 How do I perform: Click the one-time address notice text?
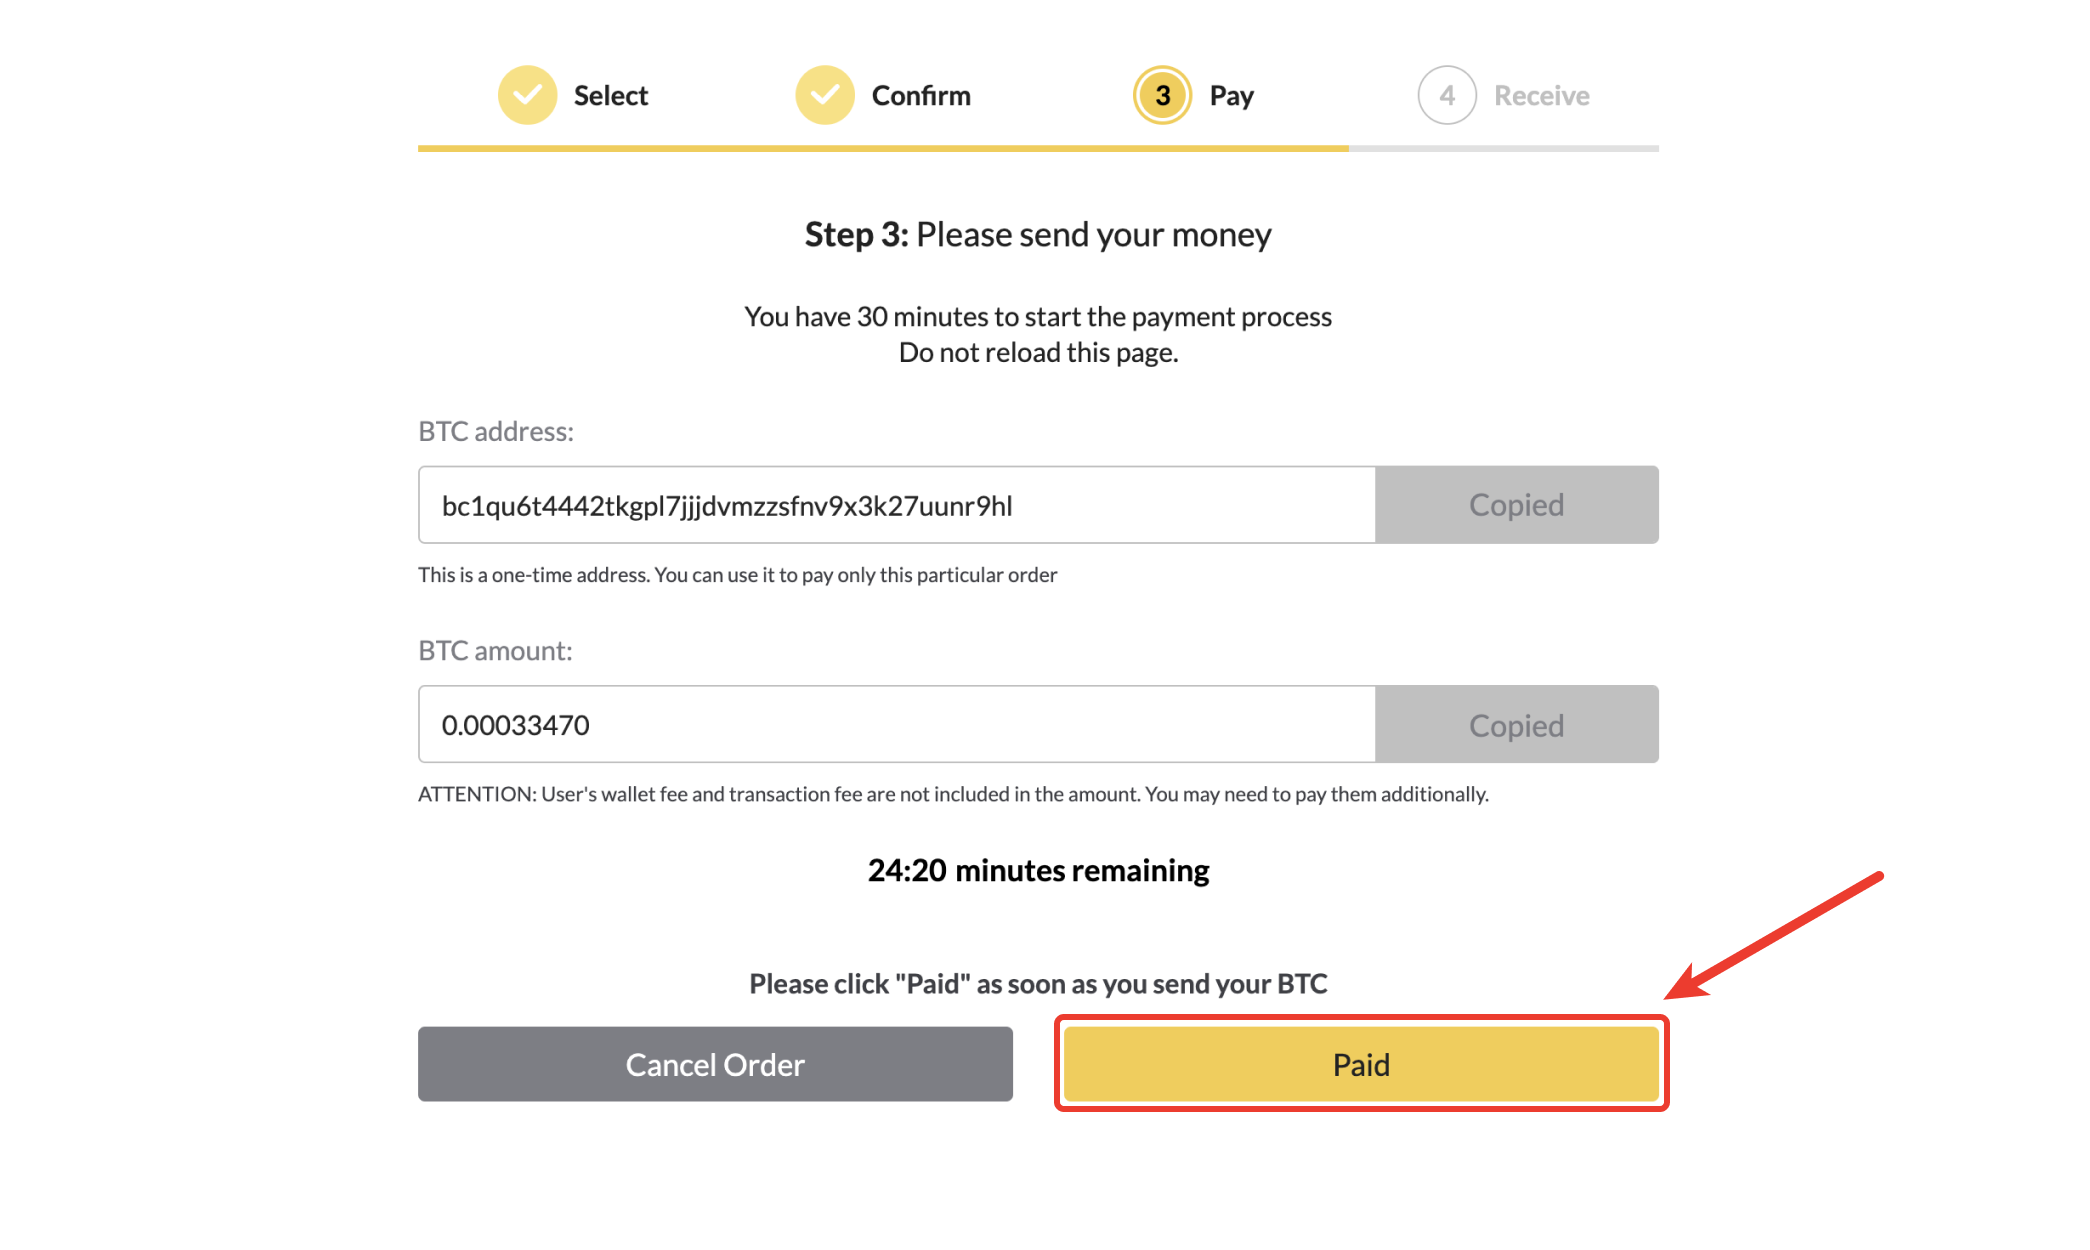pyautogui.click(x=737, y=575)
